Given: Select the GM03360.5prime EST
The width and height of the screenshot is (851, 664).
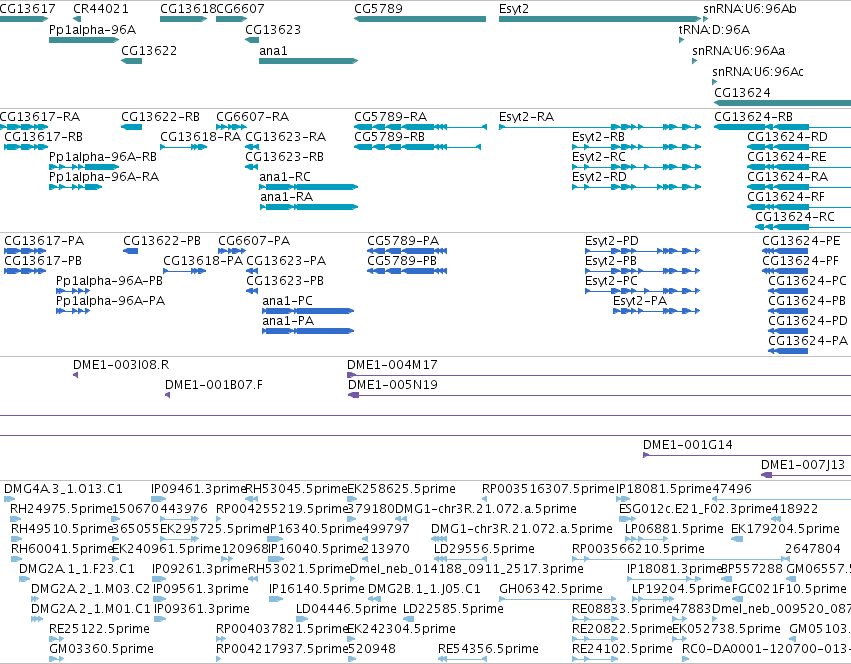Looking at the screenshot, I should [x=56, y=659].
